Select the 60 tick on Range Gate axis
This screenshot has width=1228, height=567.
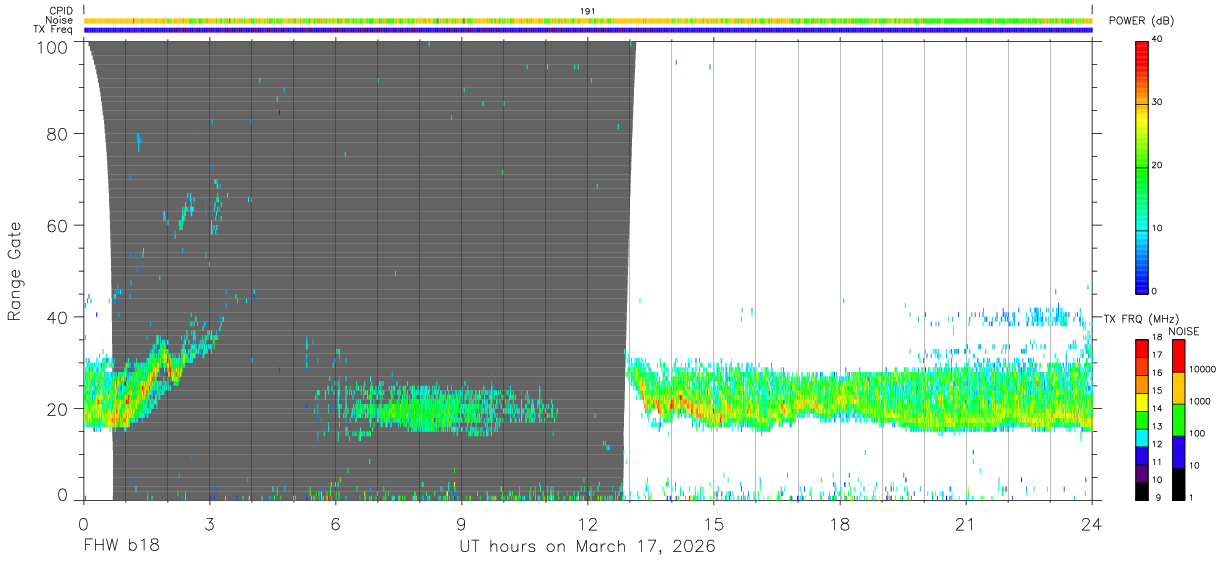[58, 225]
